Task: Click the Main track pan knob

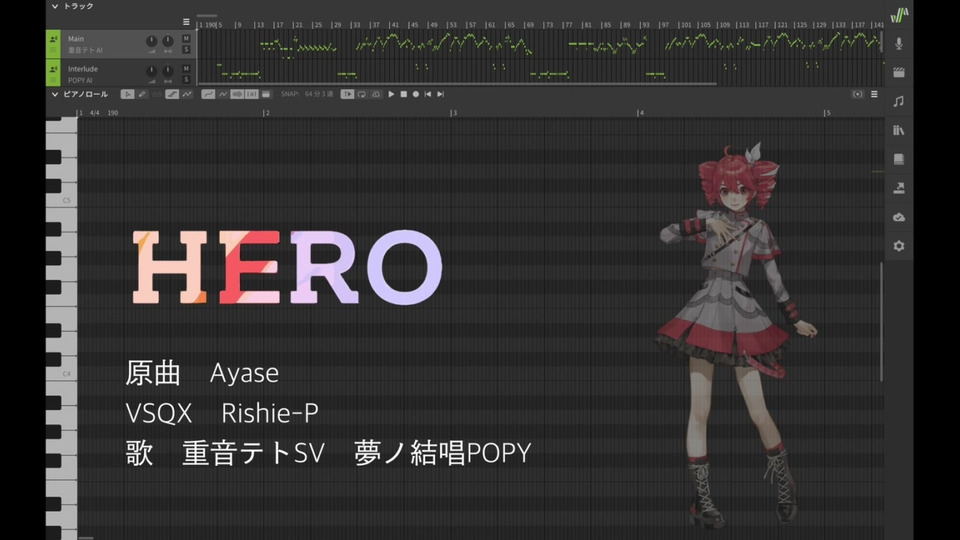Action: point(167,41)
